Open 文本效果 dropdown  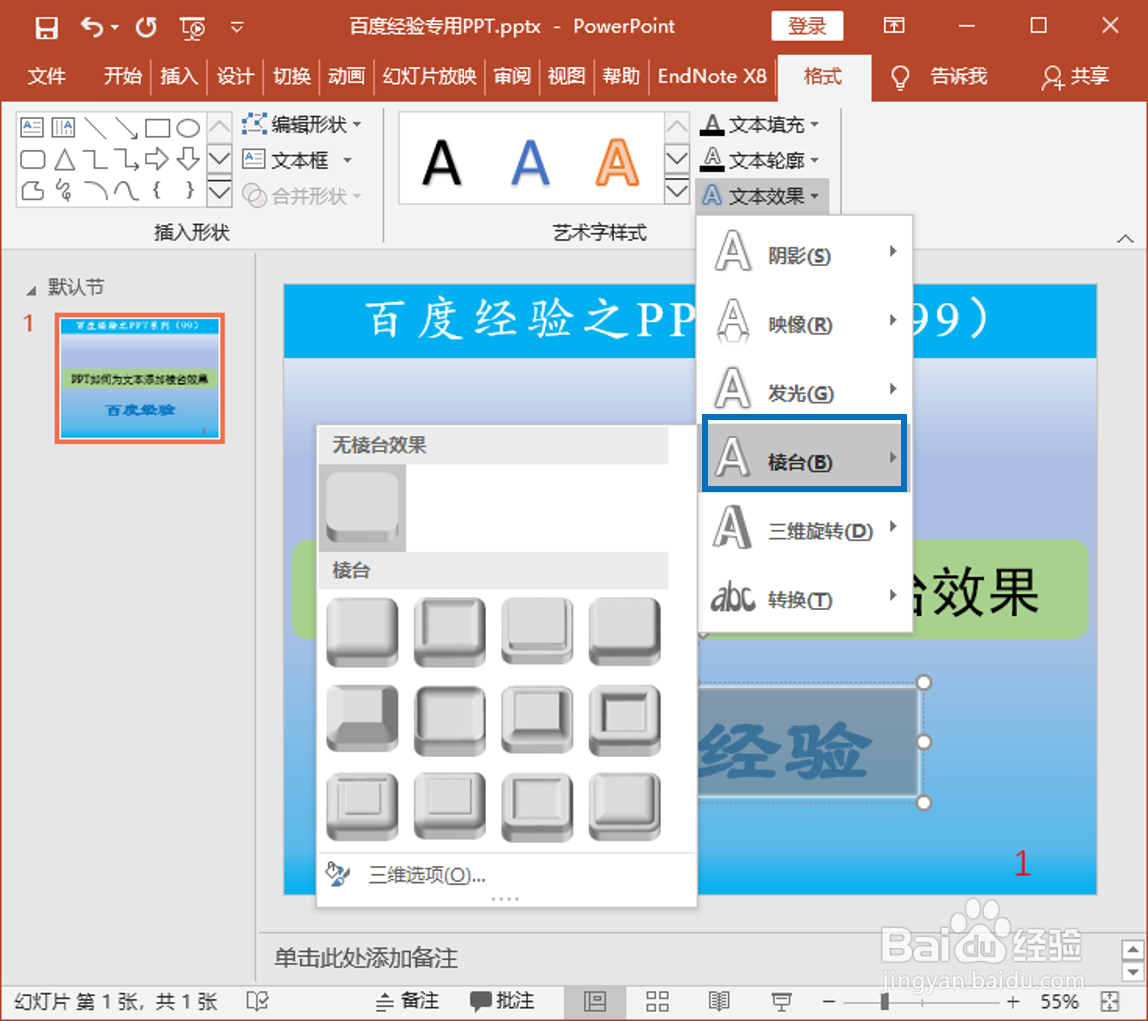click(761, 195)
